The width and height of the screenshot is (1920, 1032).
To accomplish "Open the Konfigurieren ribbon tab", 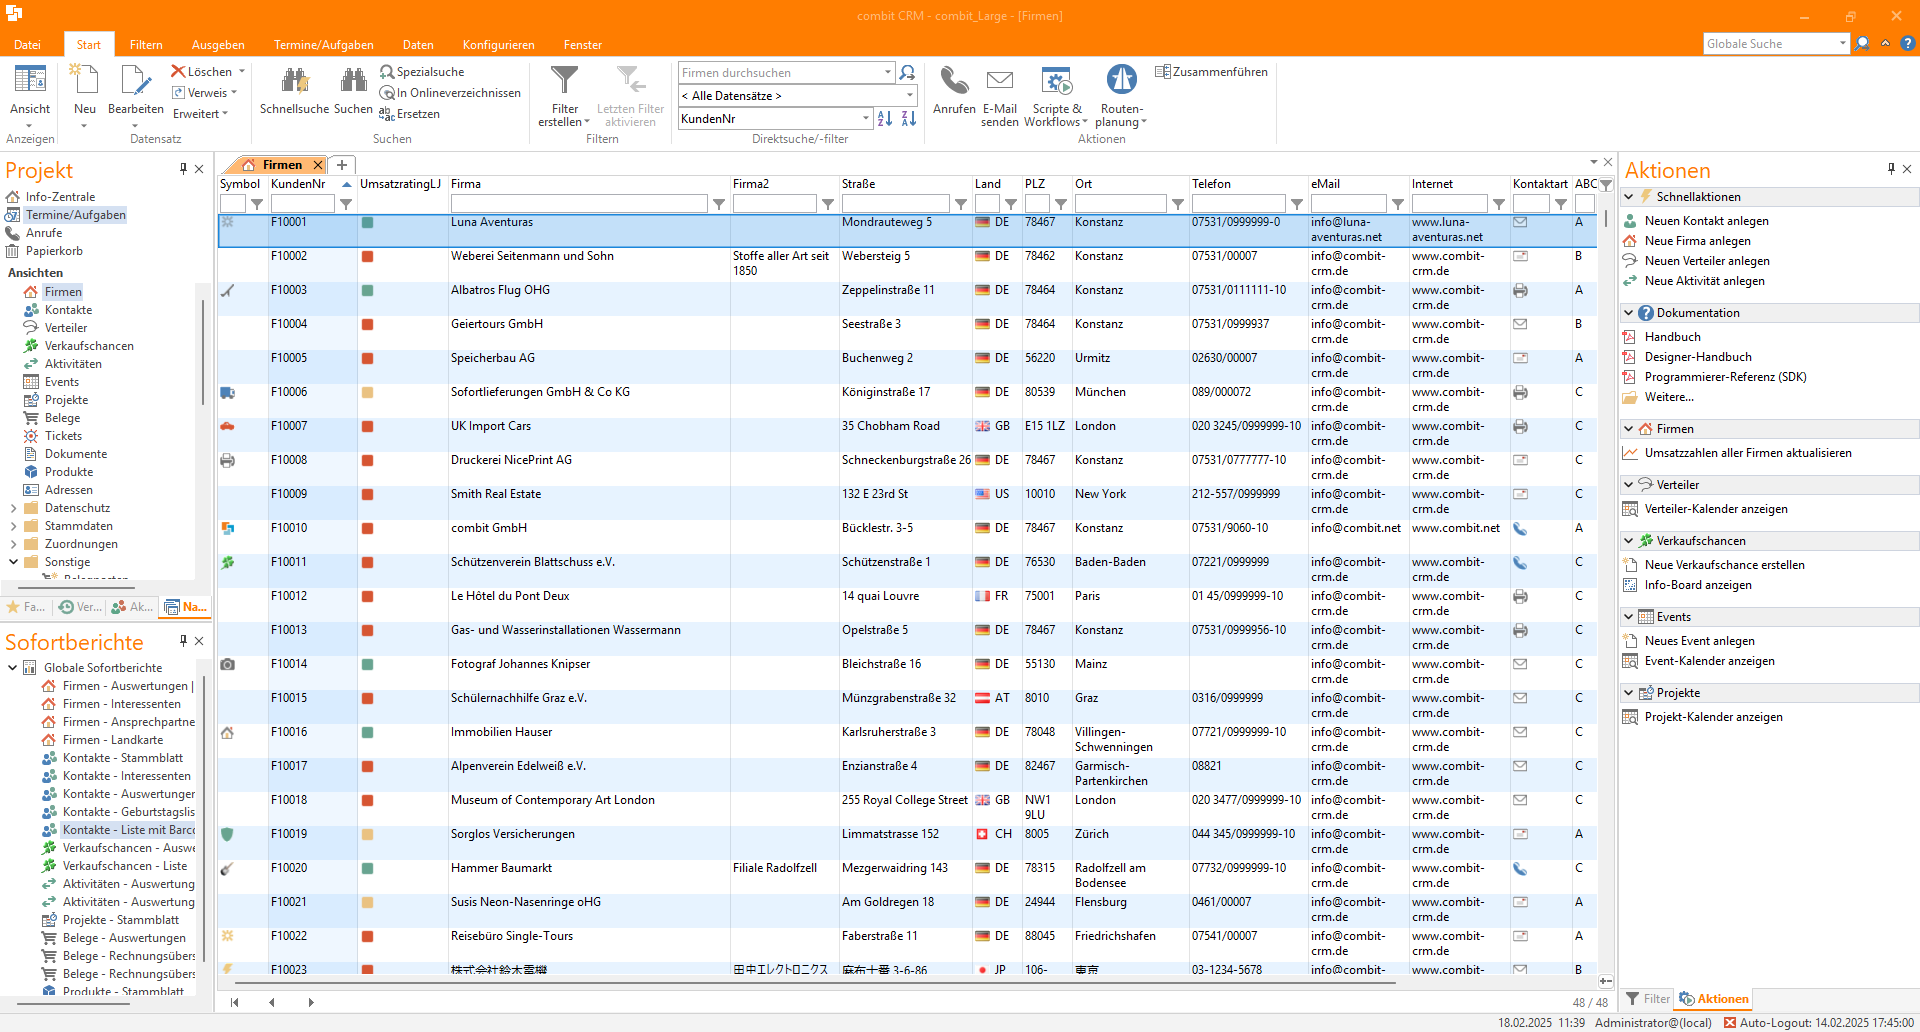I will [498, 45].
